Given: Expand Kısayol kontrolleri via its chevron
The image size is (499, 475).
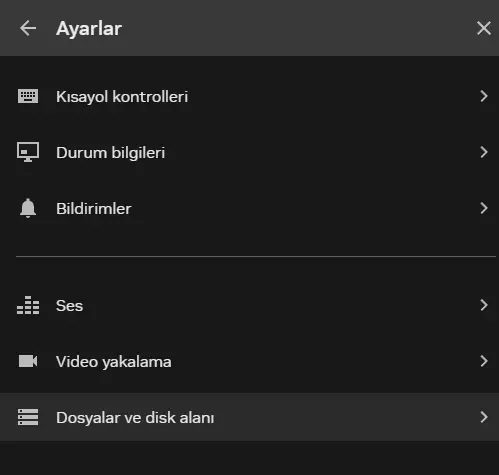Looking at the screenshot, I should tap(484, 96).
